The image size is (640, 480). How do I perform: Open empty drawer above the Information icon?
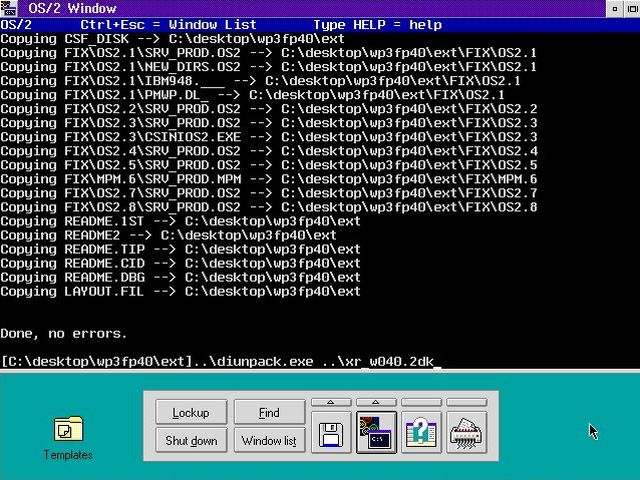(421, 402)
